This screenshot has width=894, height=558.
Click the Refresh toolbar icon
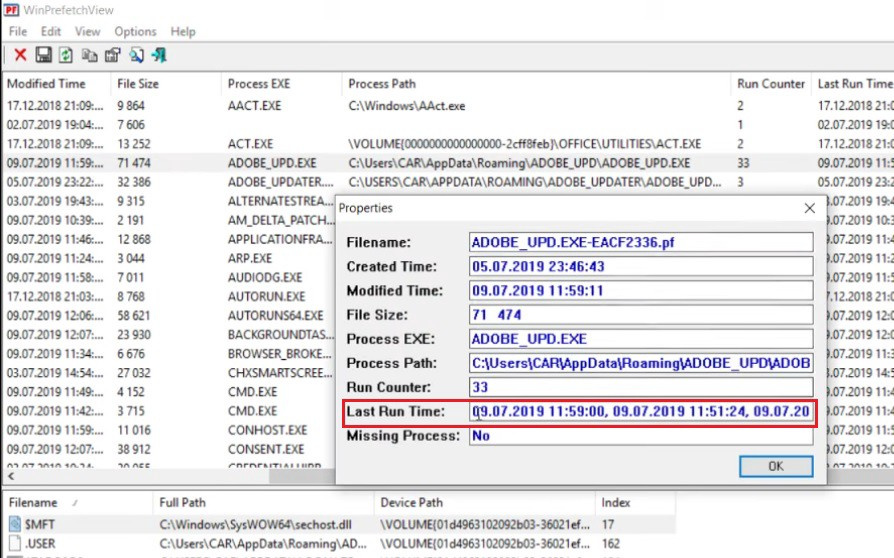66,55
